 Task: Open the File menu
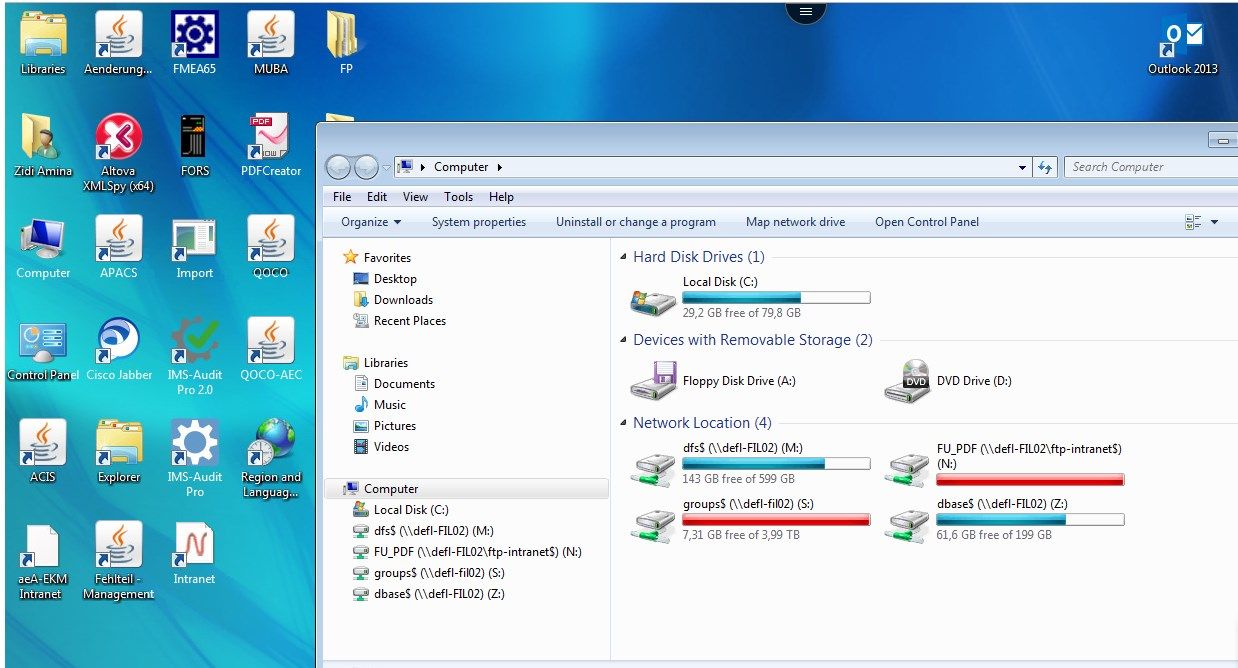[342, 197]
